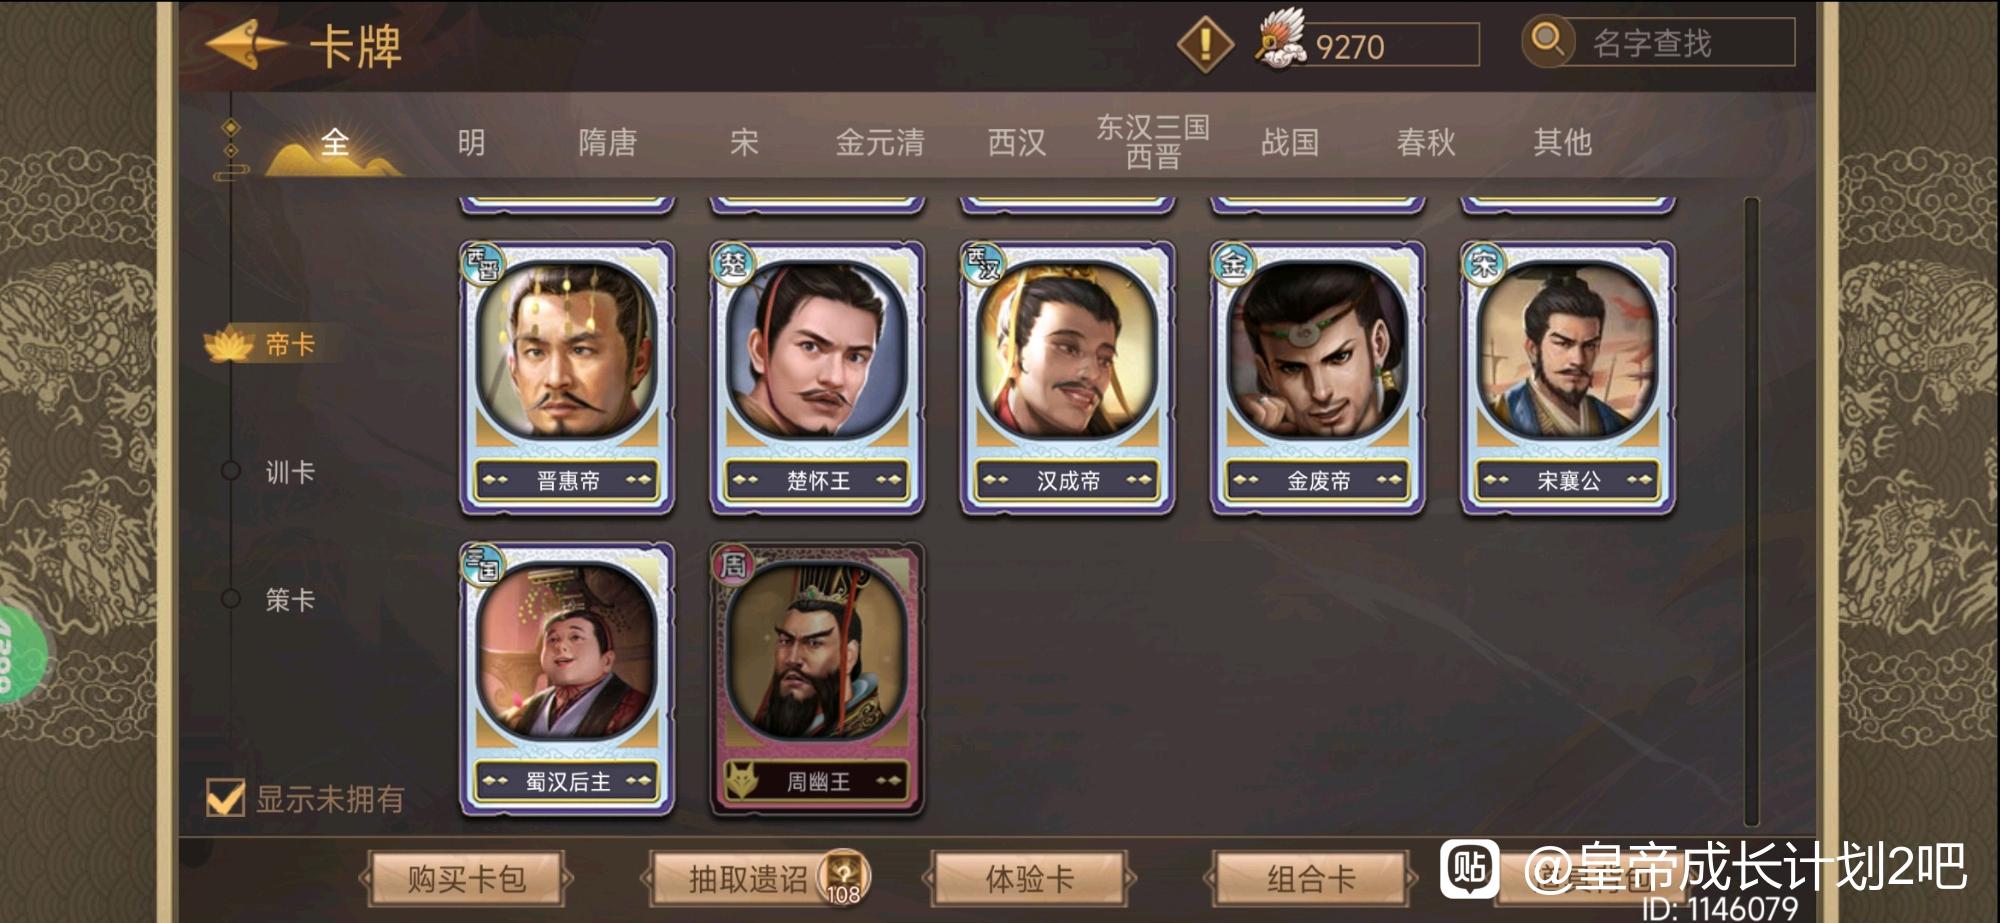Screen dimensions: 2000x923
Task: Click the feather currency icon beside 9270
Action: coord(1281,42)
